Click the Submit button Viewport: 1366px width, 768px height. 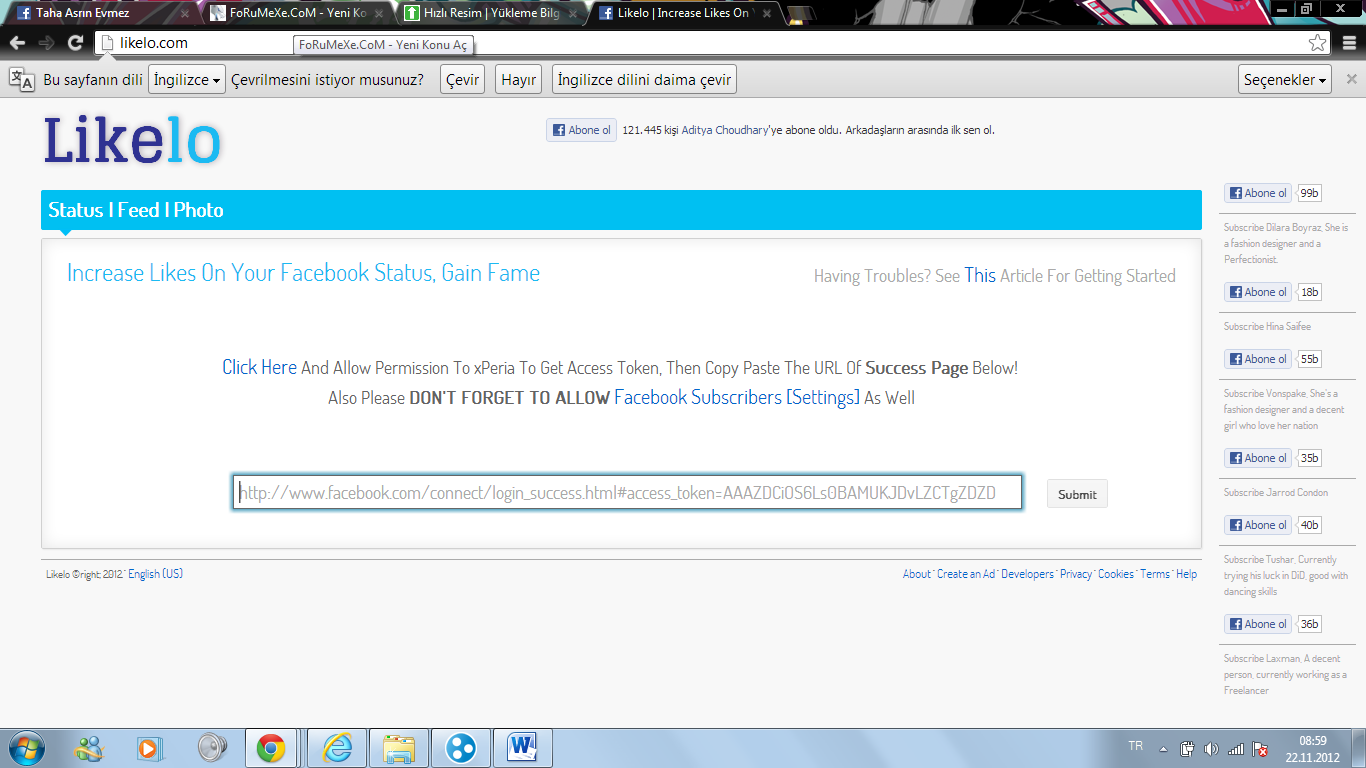coord(1077,494)
